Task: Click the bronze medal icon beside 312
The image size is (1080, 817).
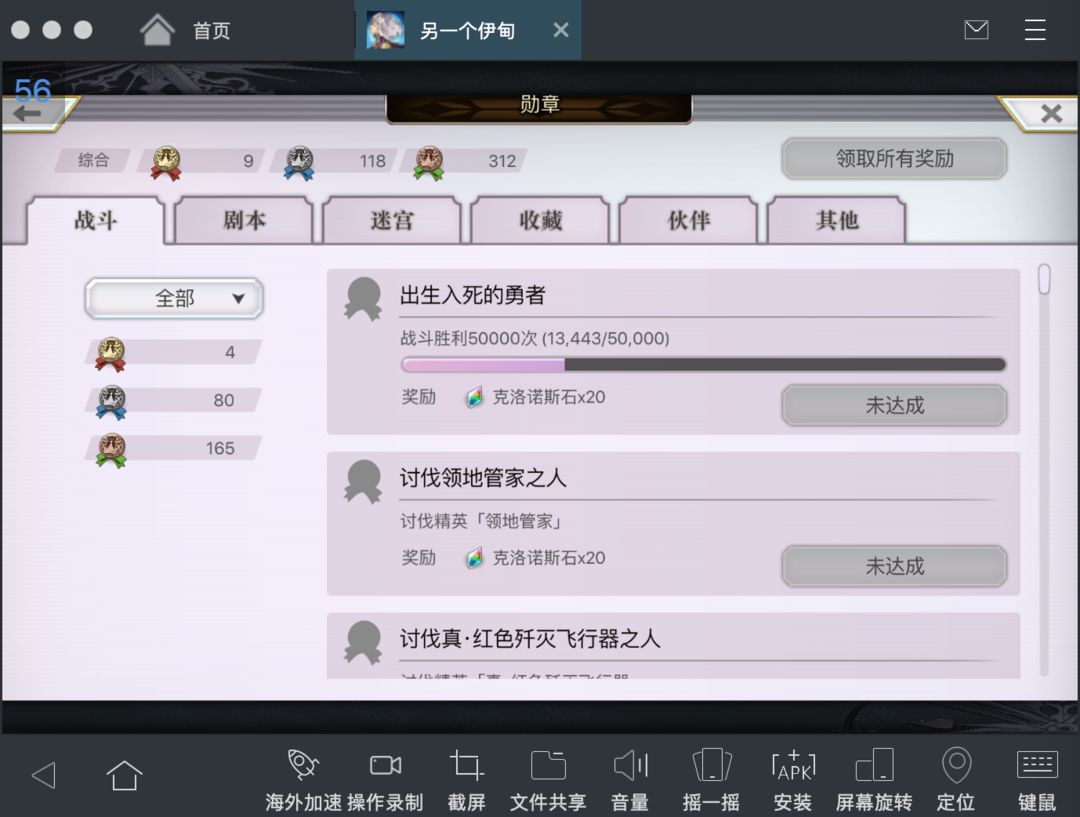Action: [x=429, y=163]
